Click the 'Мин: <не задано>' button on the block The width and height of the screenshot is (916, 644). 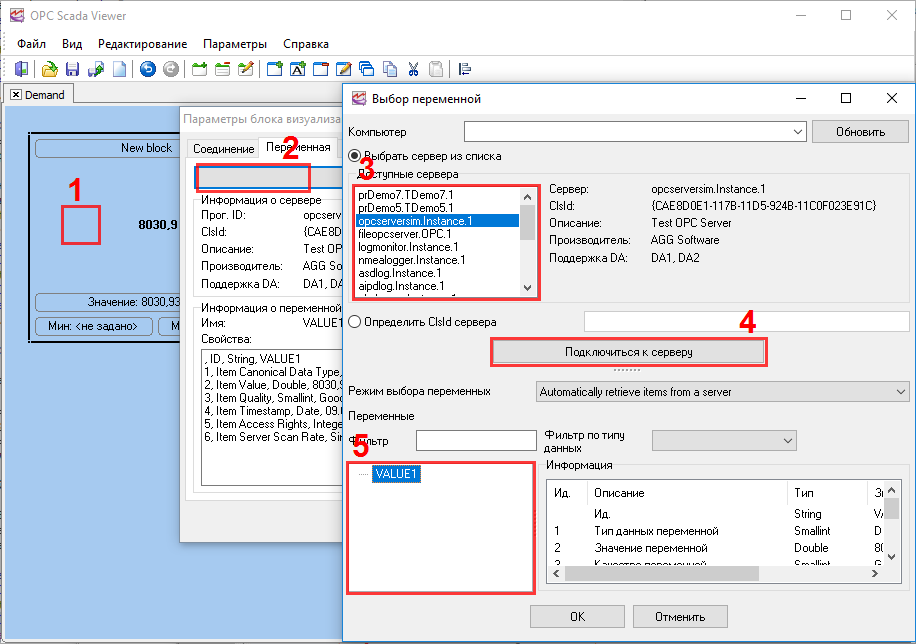pos(93,326)
